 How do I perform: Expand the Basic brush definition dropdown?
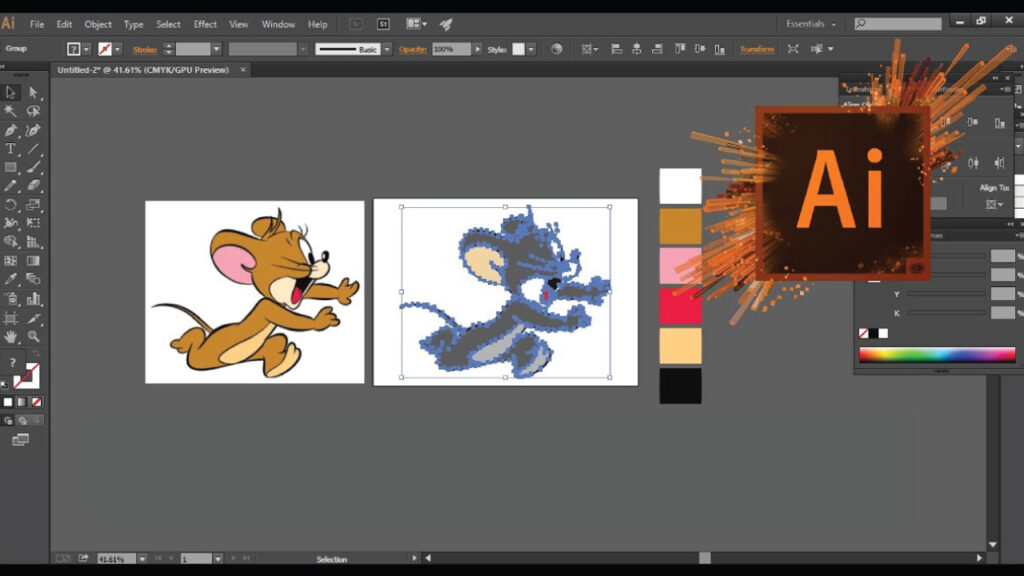click(387, 49)
